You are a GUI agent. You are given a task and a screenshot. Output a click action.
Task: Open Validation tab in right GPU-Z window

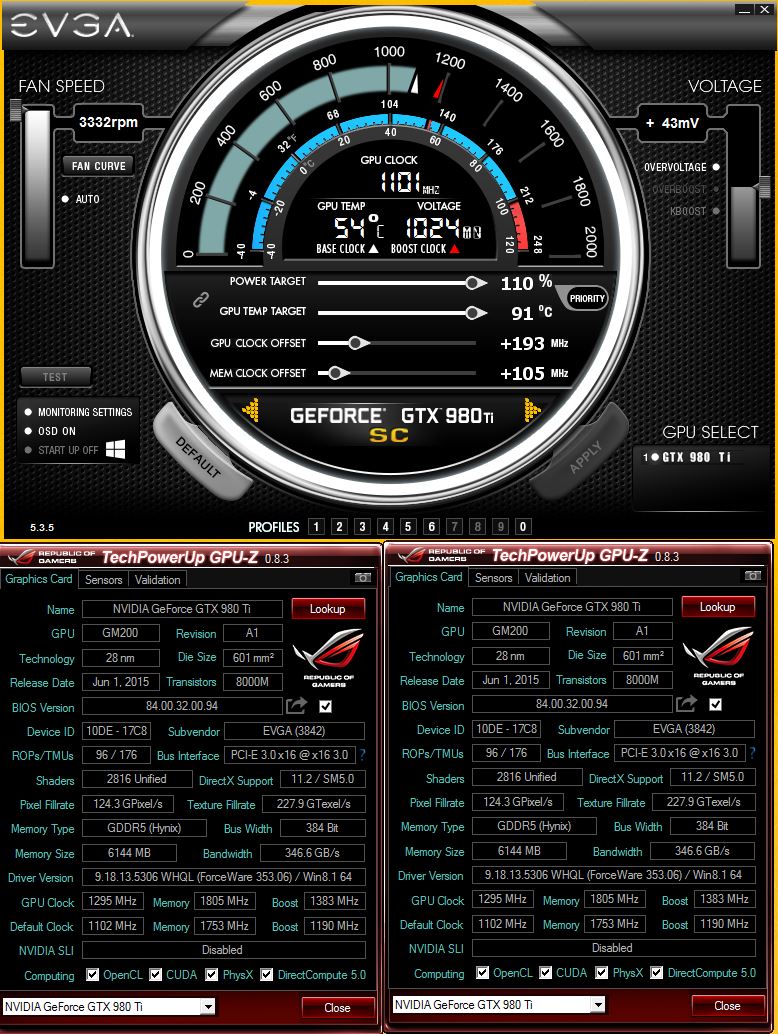tap(547, 578)
